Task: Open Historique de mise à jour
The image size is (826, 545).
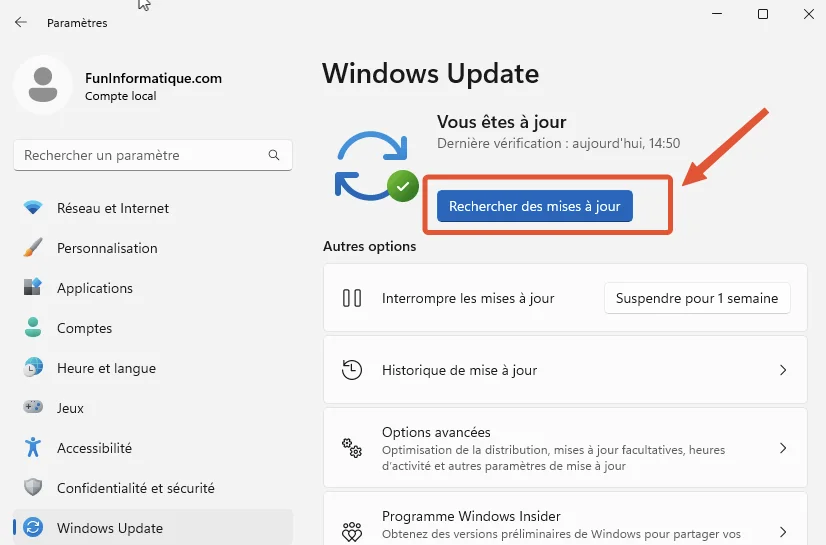Action: 565,370
